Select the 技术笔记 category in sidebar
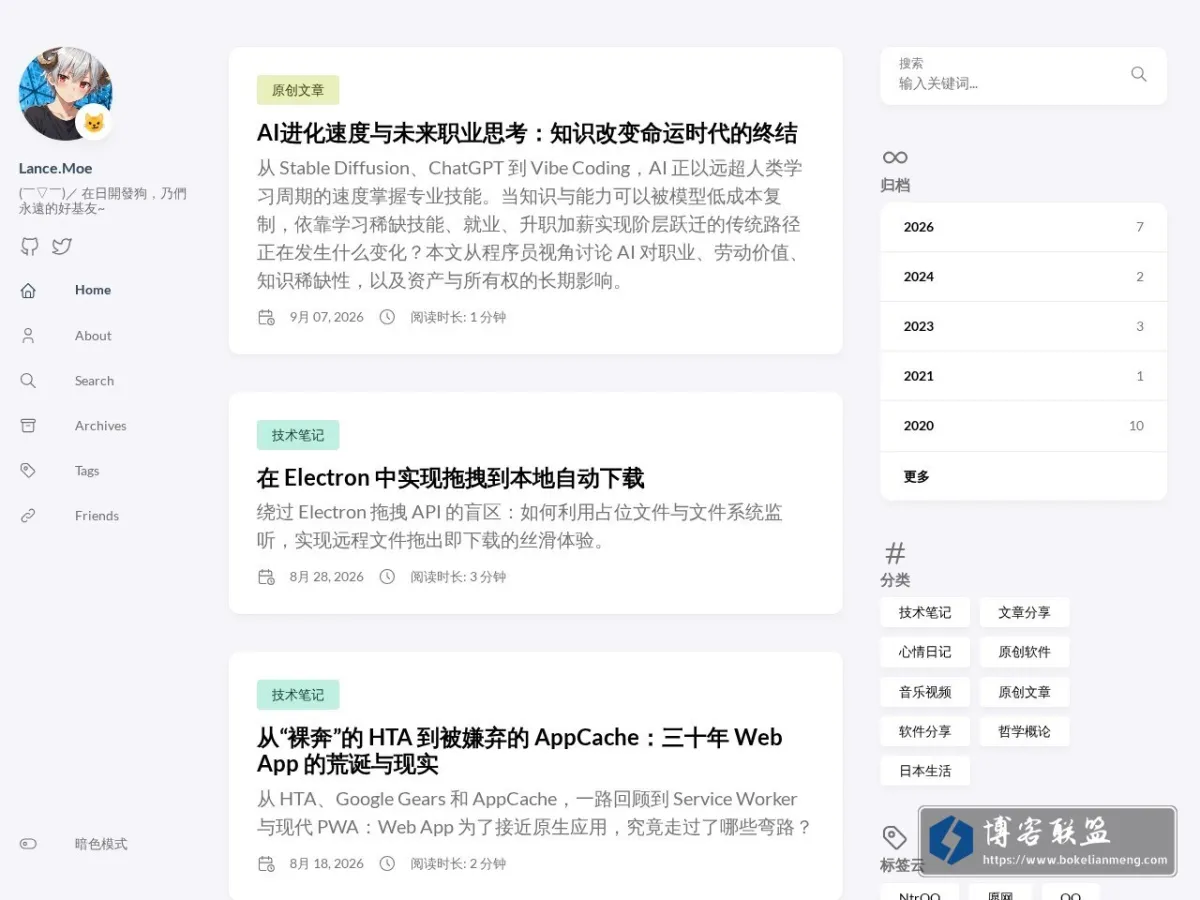 [925, 612]
